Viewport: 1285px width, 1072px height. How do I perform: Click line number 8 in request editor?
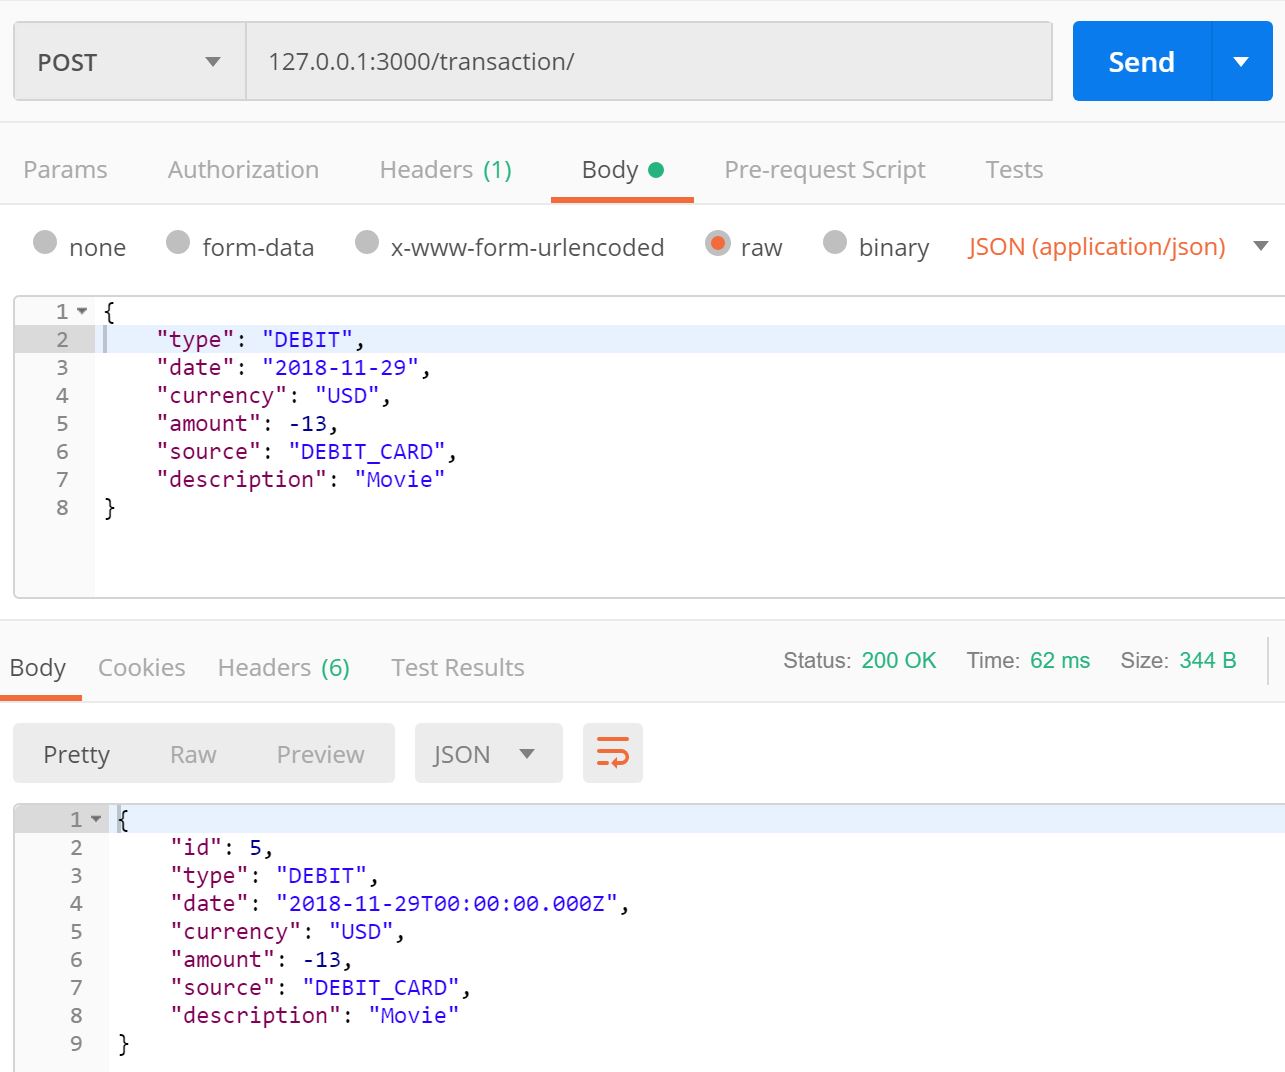tap(62, 507)
